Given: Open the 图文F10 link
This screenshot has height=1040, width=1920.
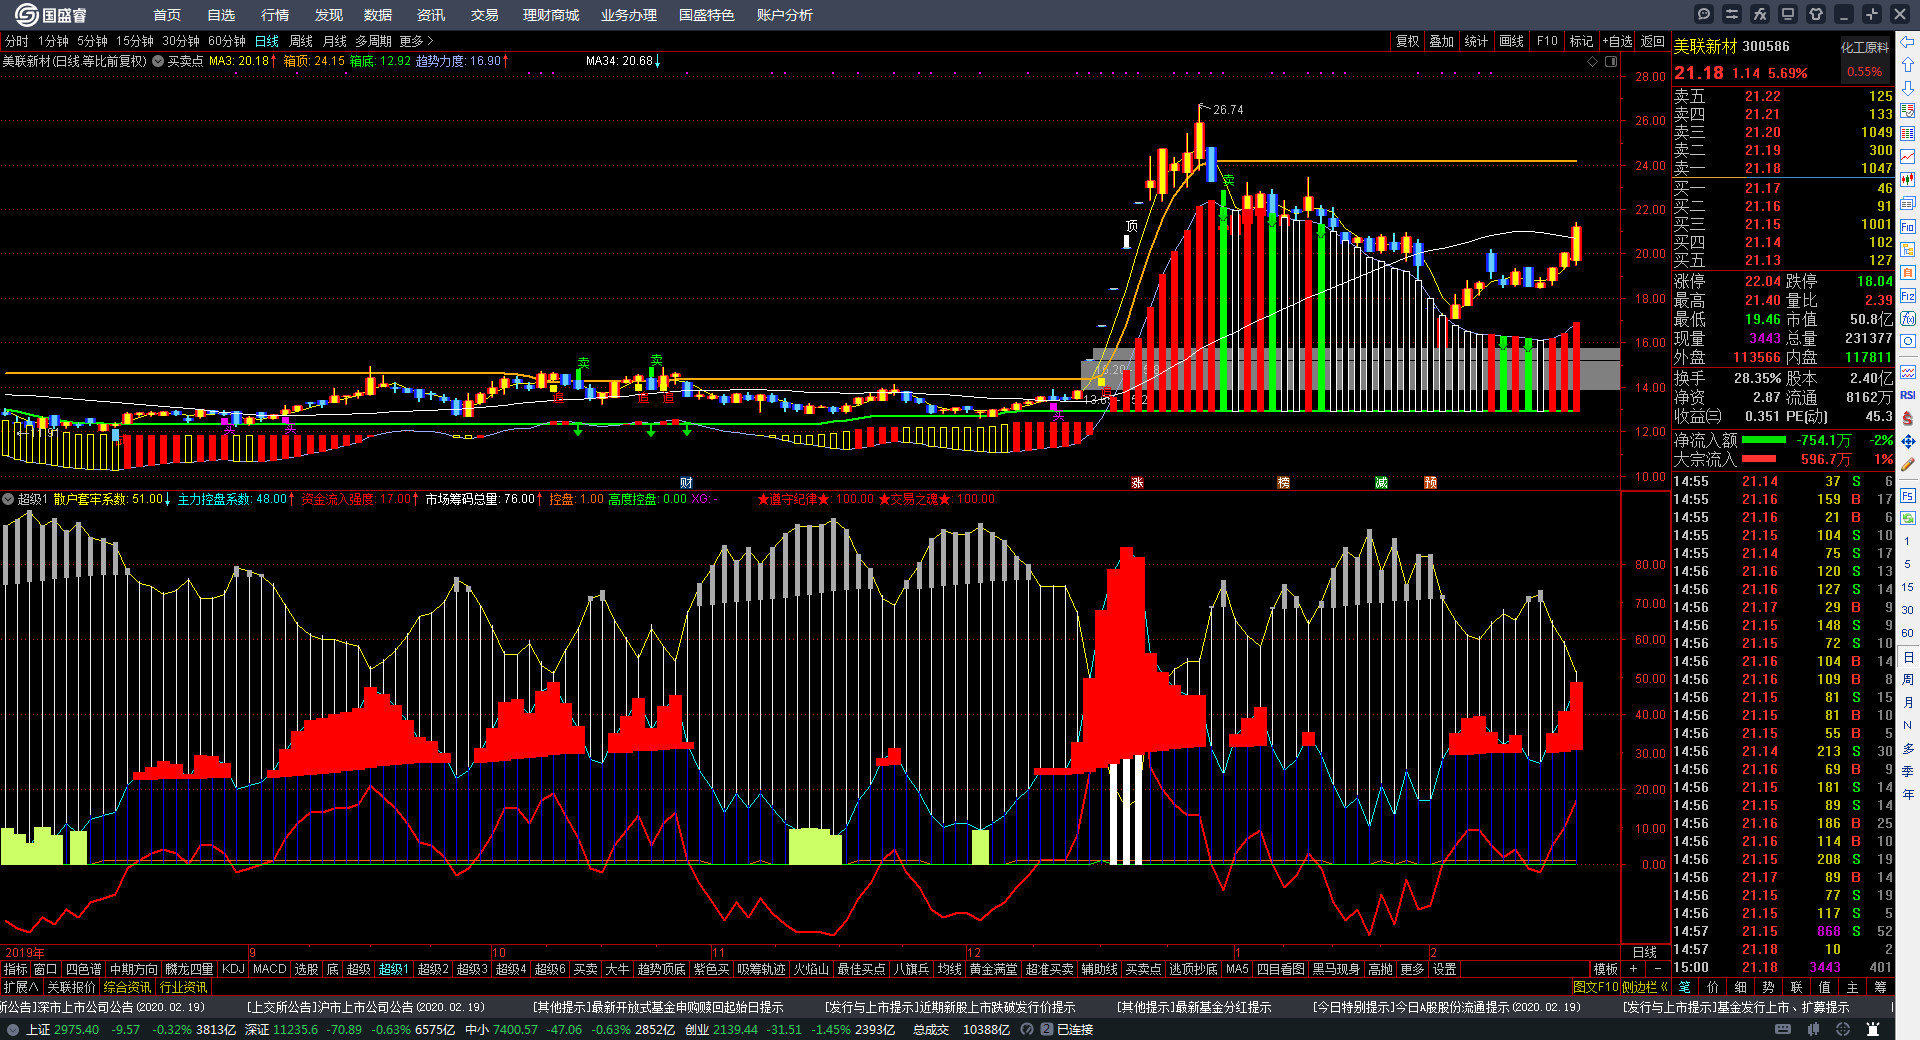Looking at the screenshot, I should 1595,987.
